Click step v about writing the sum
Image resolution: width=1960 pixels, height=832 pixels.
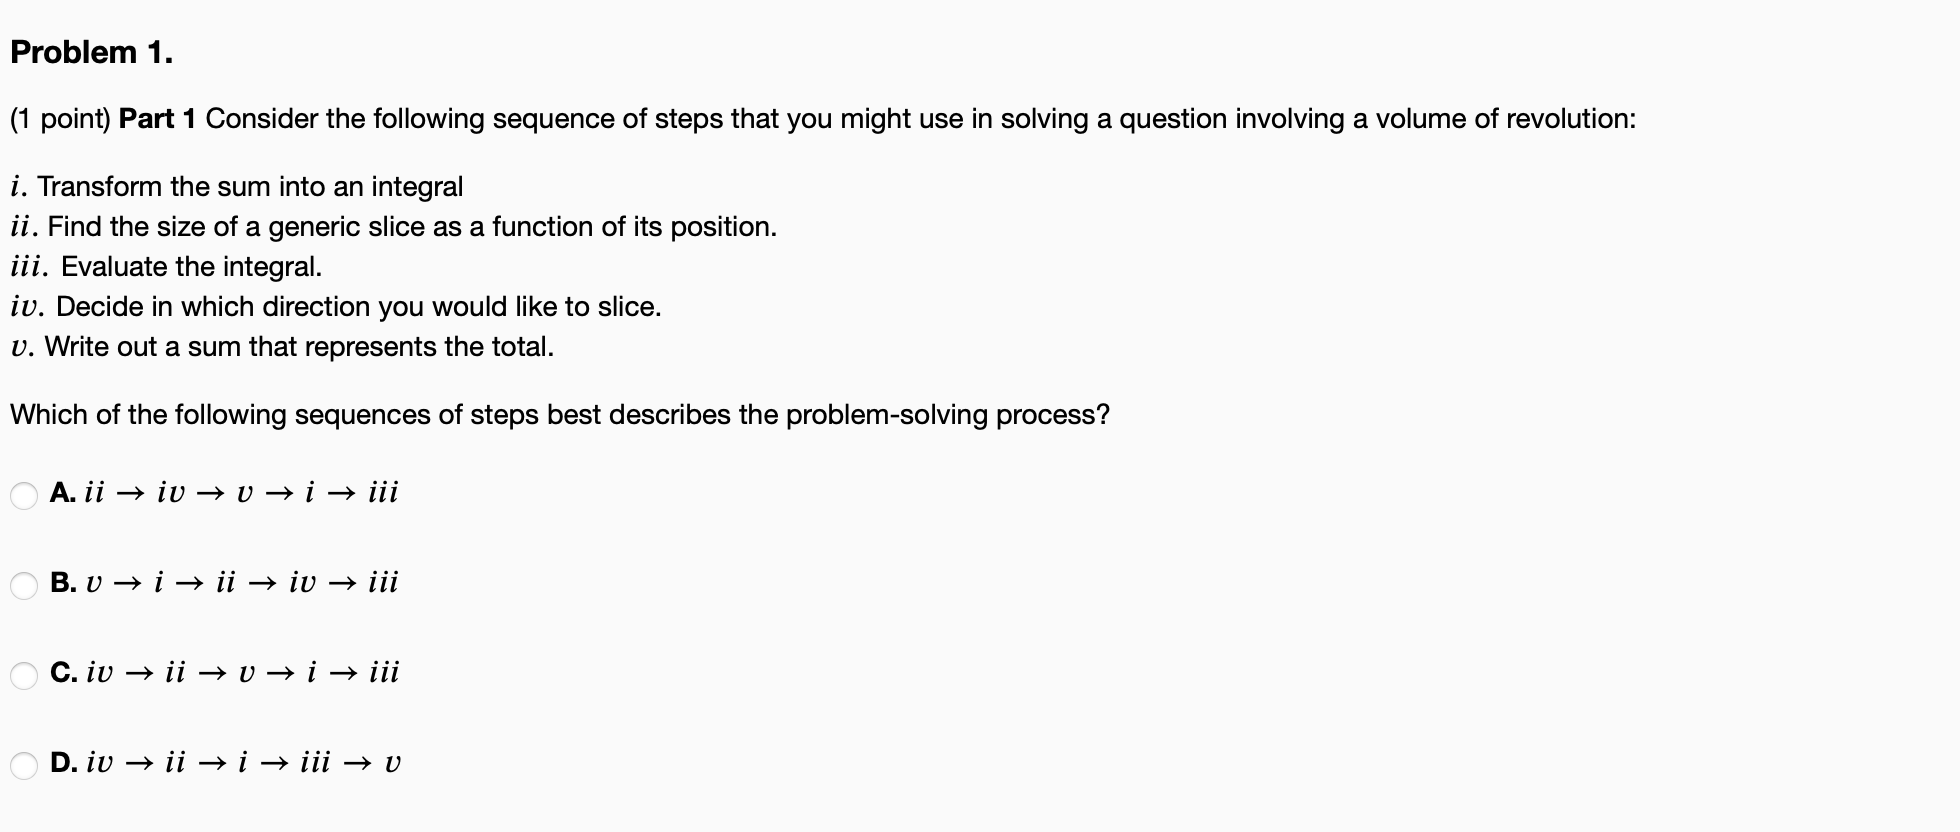[283, 347]
